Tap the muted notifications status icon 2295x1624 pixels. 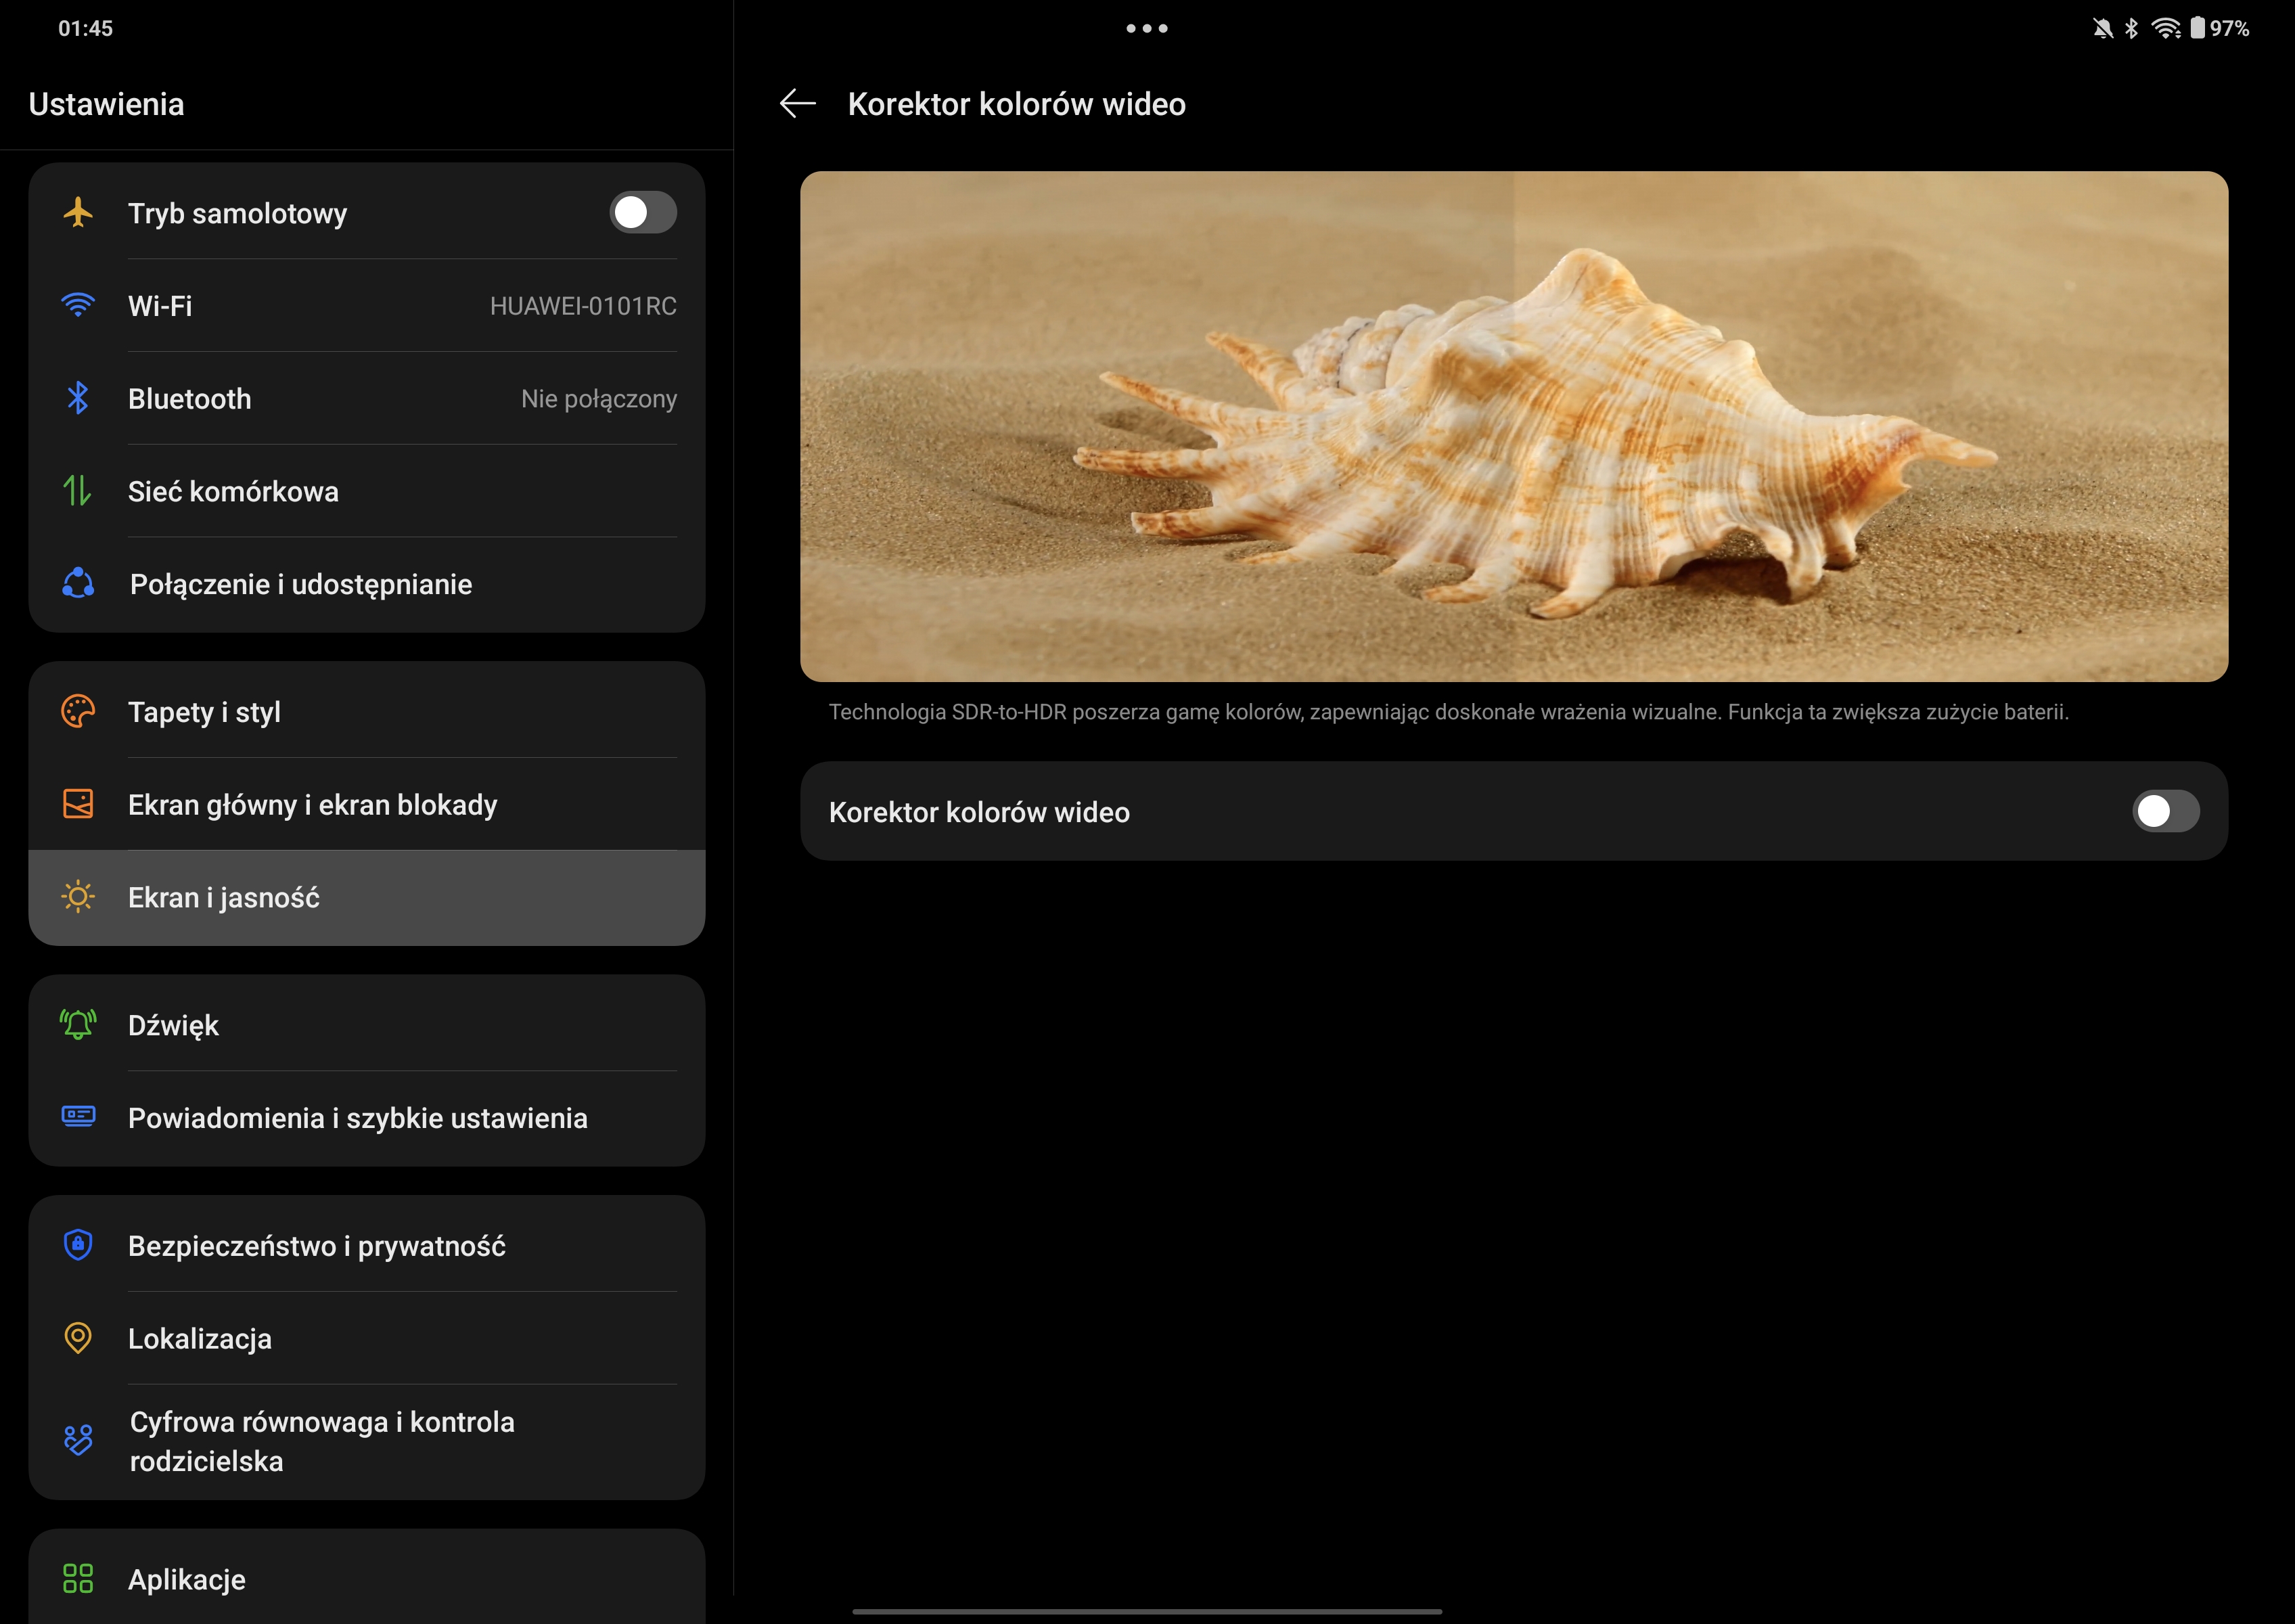click(x=2103, y=28)
